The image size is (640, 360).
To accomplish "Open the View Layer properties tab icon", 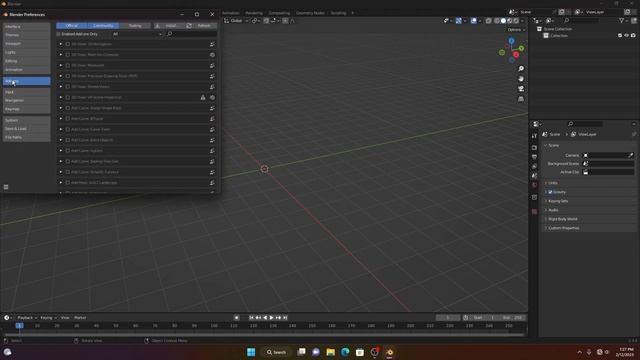I will tap(534, 166).
